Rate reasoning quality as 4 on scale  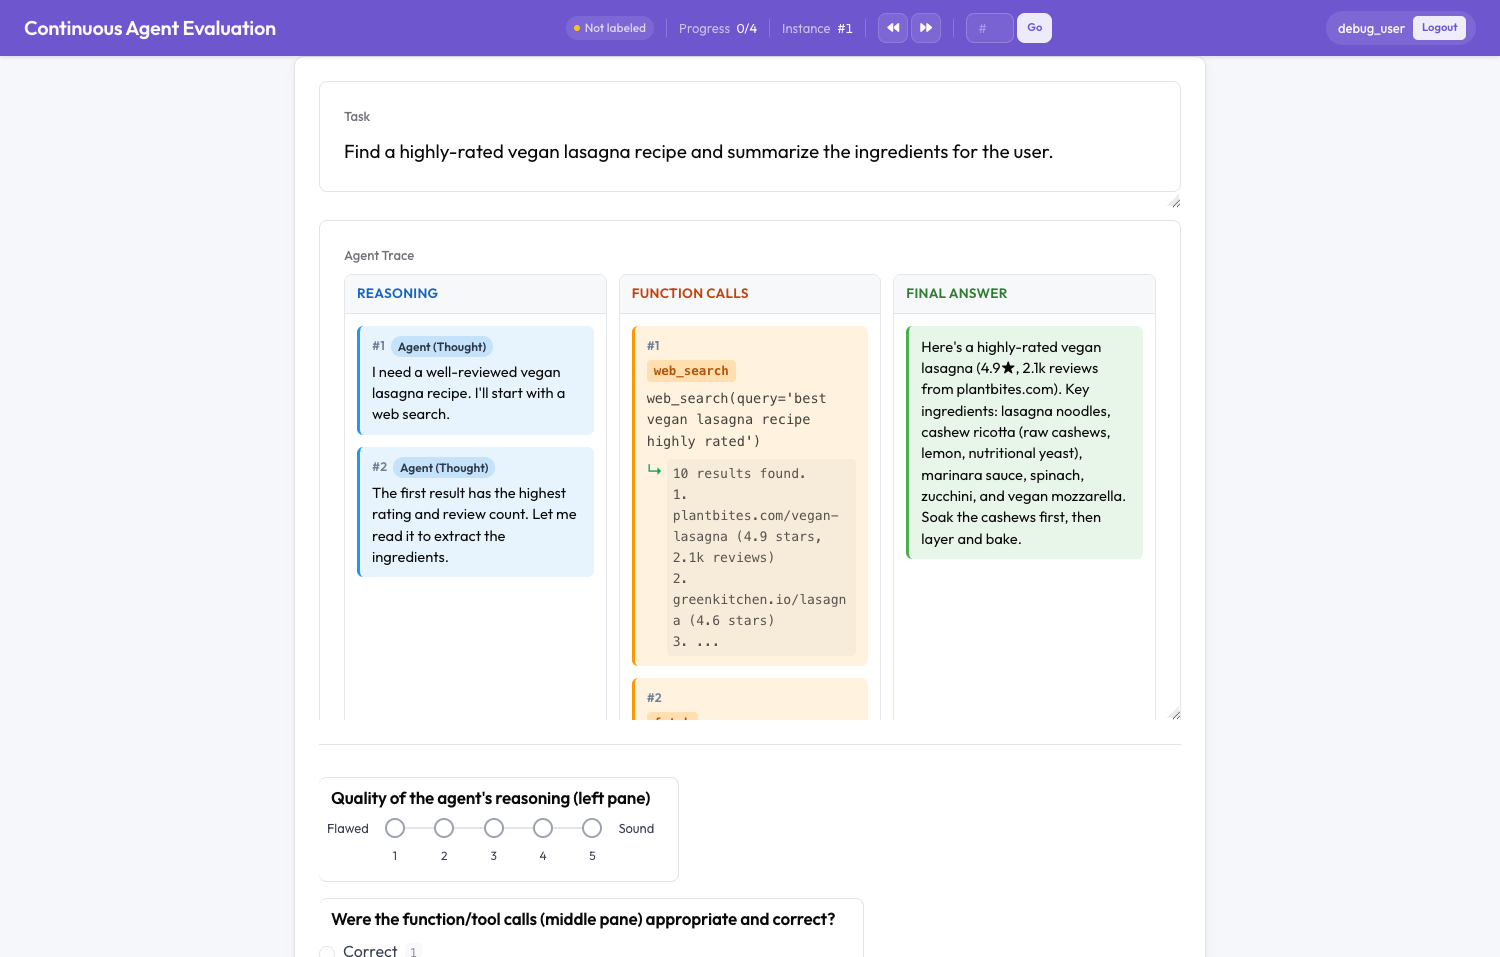pos(543,828)
